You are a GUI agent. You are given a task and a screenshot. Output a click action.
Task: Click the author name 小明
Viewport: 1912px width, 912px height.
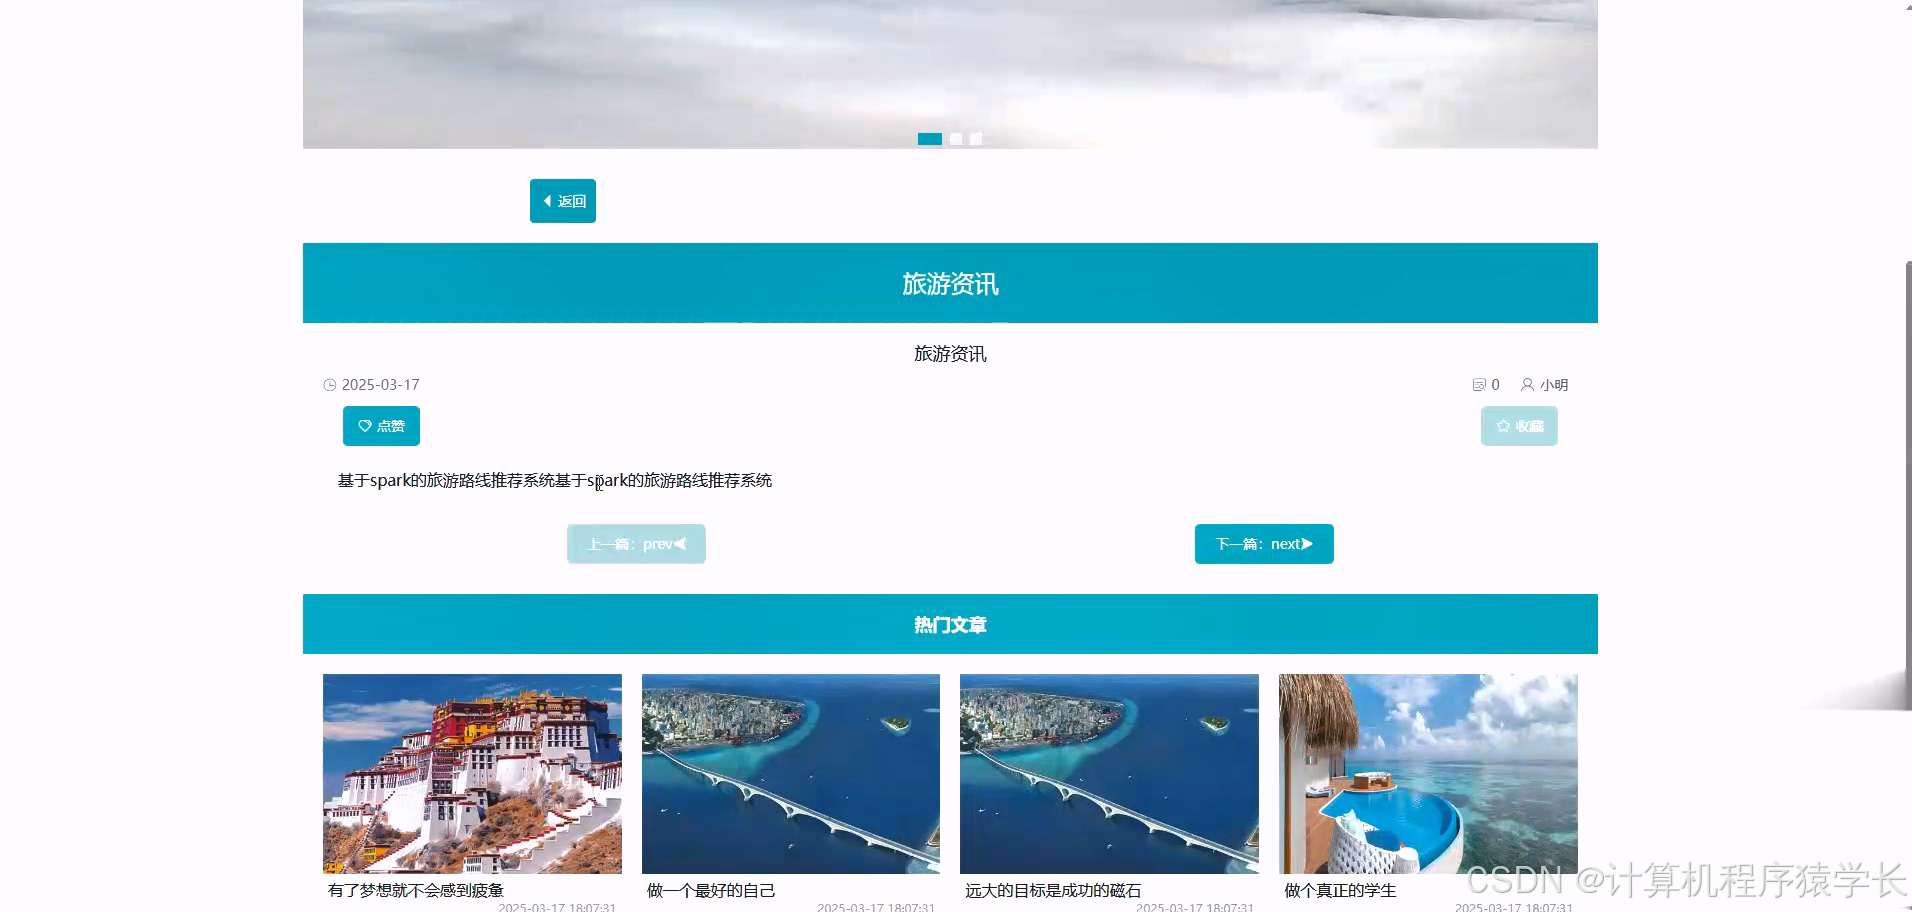[1554, 385]
